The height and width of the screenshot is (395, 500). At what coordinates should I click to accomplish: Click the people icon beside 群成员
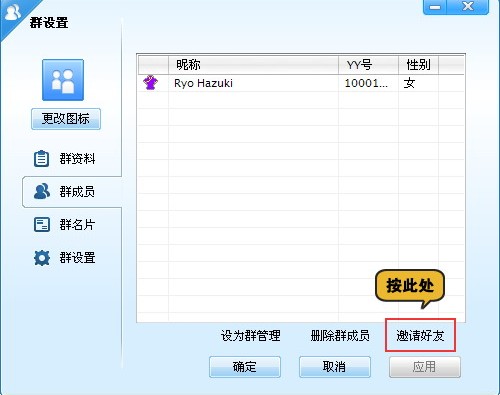(x=42, y=191)
